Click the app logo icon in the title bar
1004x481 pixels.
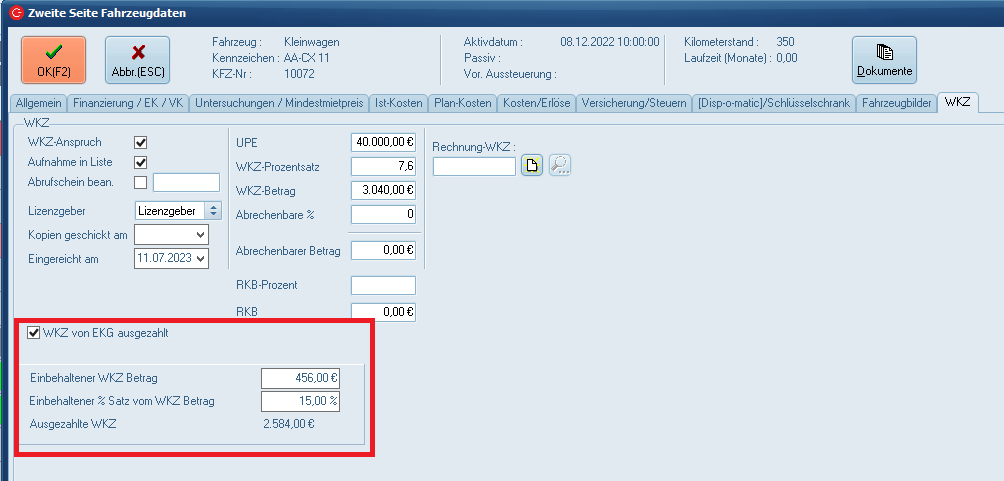(x=13, y=13)
